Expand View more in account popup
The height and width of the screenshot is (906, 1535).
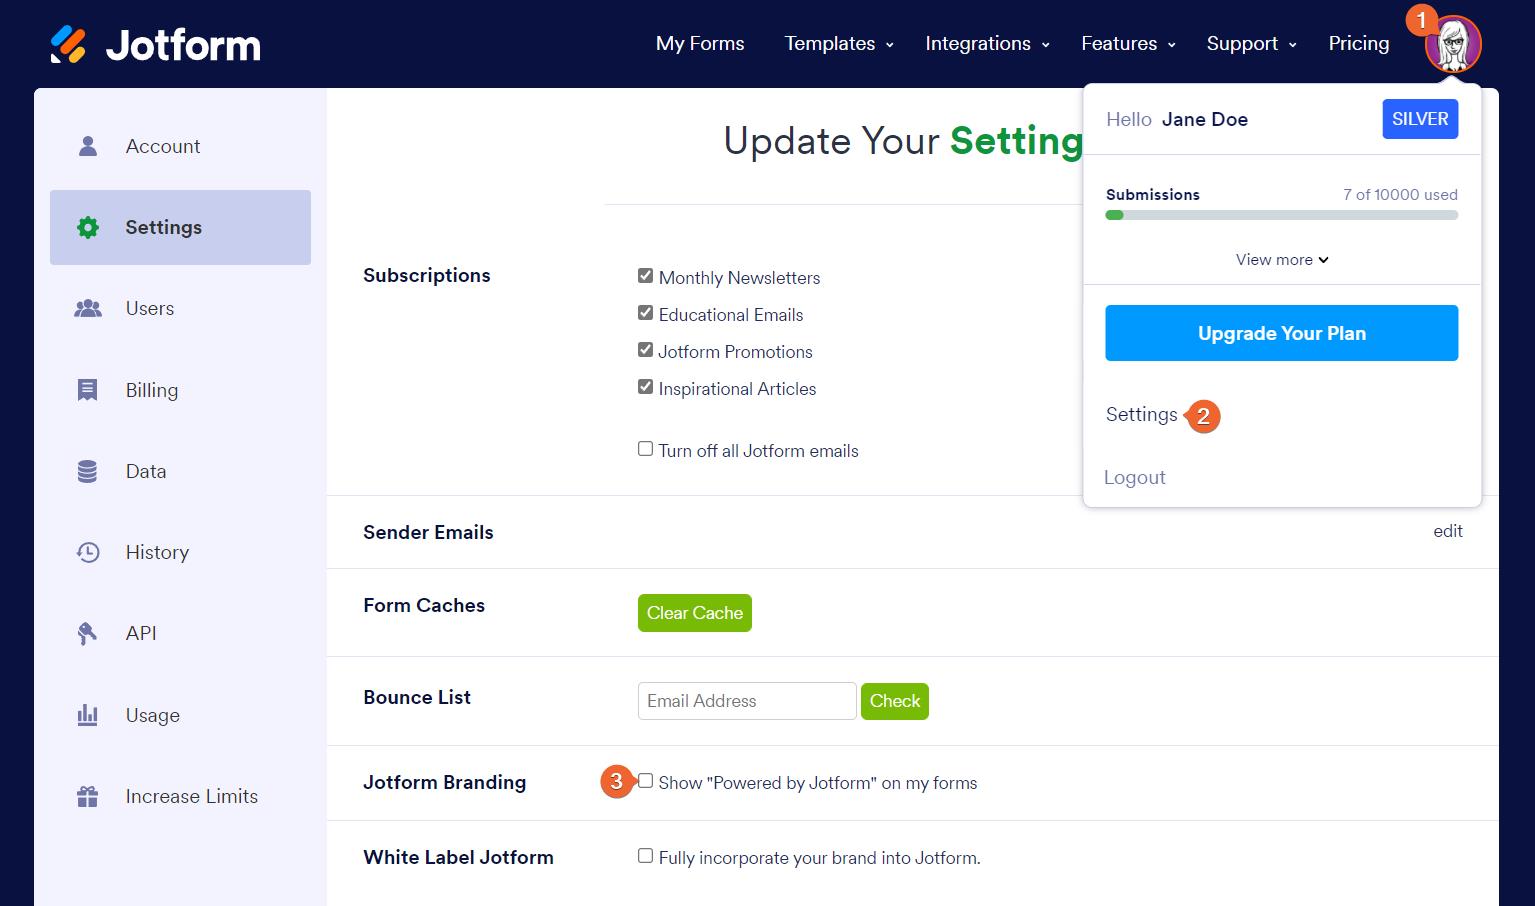(x=1282, y=259)
